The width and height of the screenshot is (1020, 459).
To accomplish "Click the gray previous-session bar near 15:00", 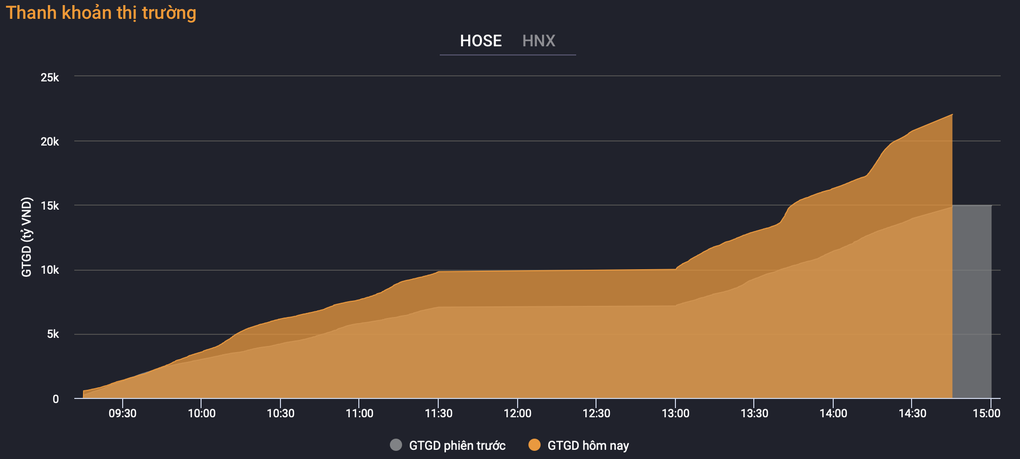I will (x=972, y=302).
